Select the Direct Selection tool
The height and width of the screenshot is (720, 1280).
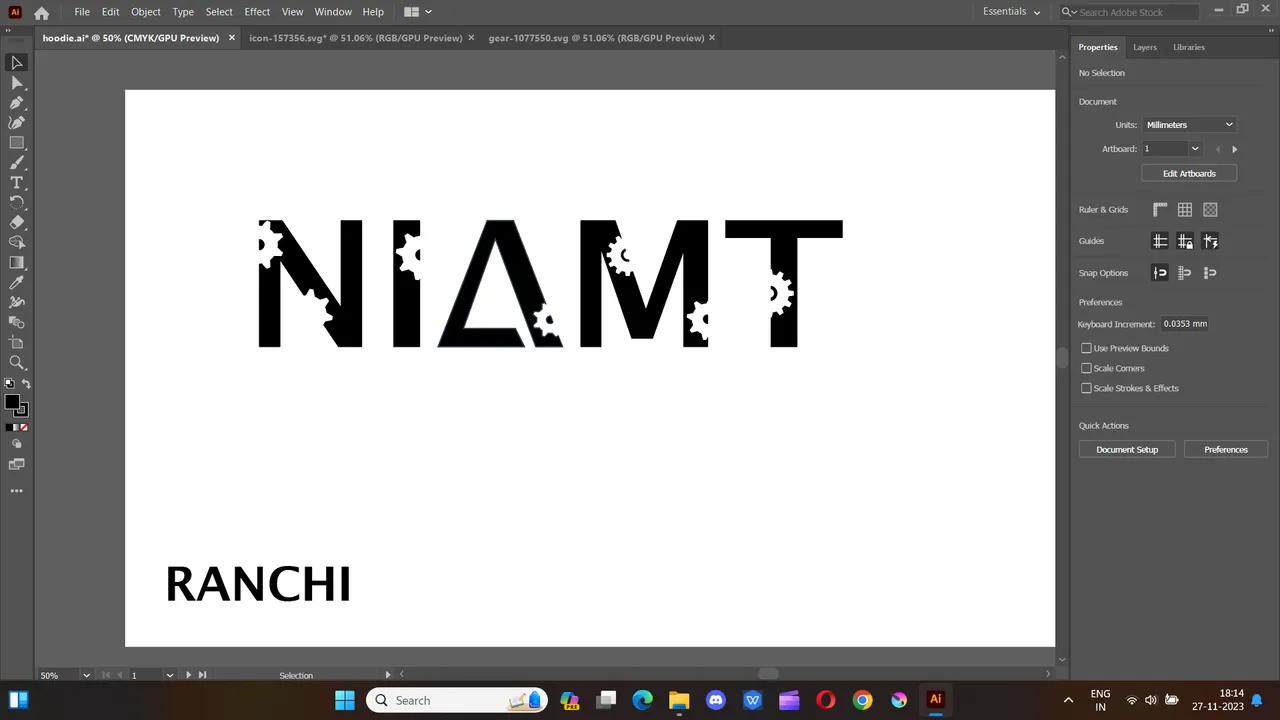coord(16,82)
